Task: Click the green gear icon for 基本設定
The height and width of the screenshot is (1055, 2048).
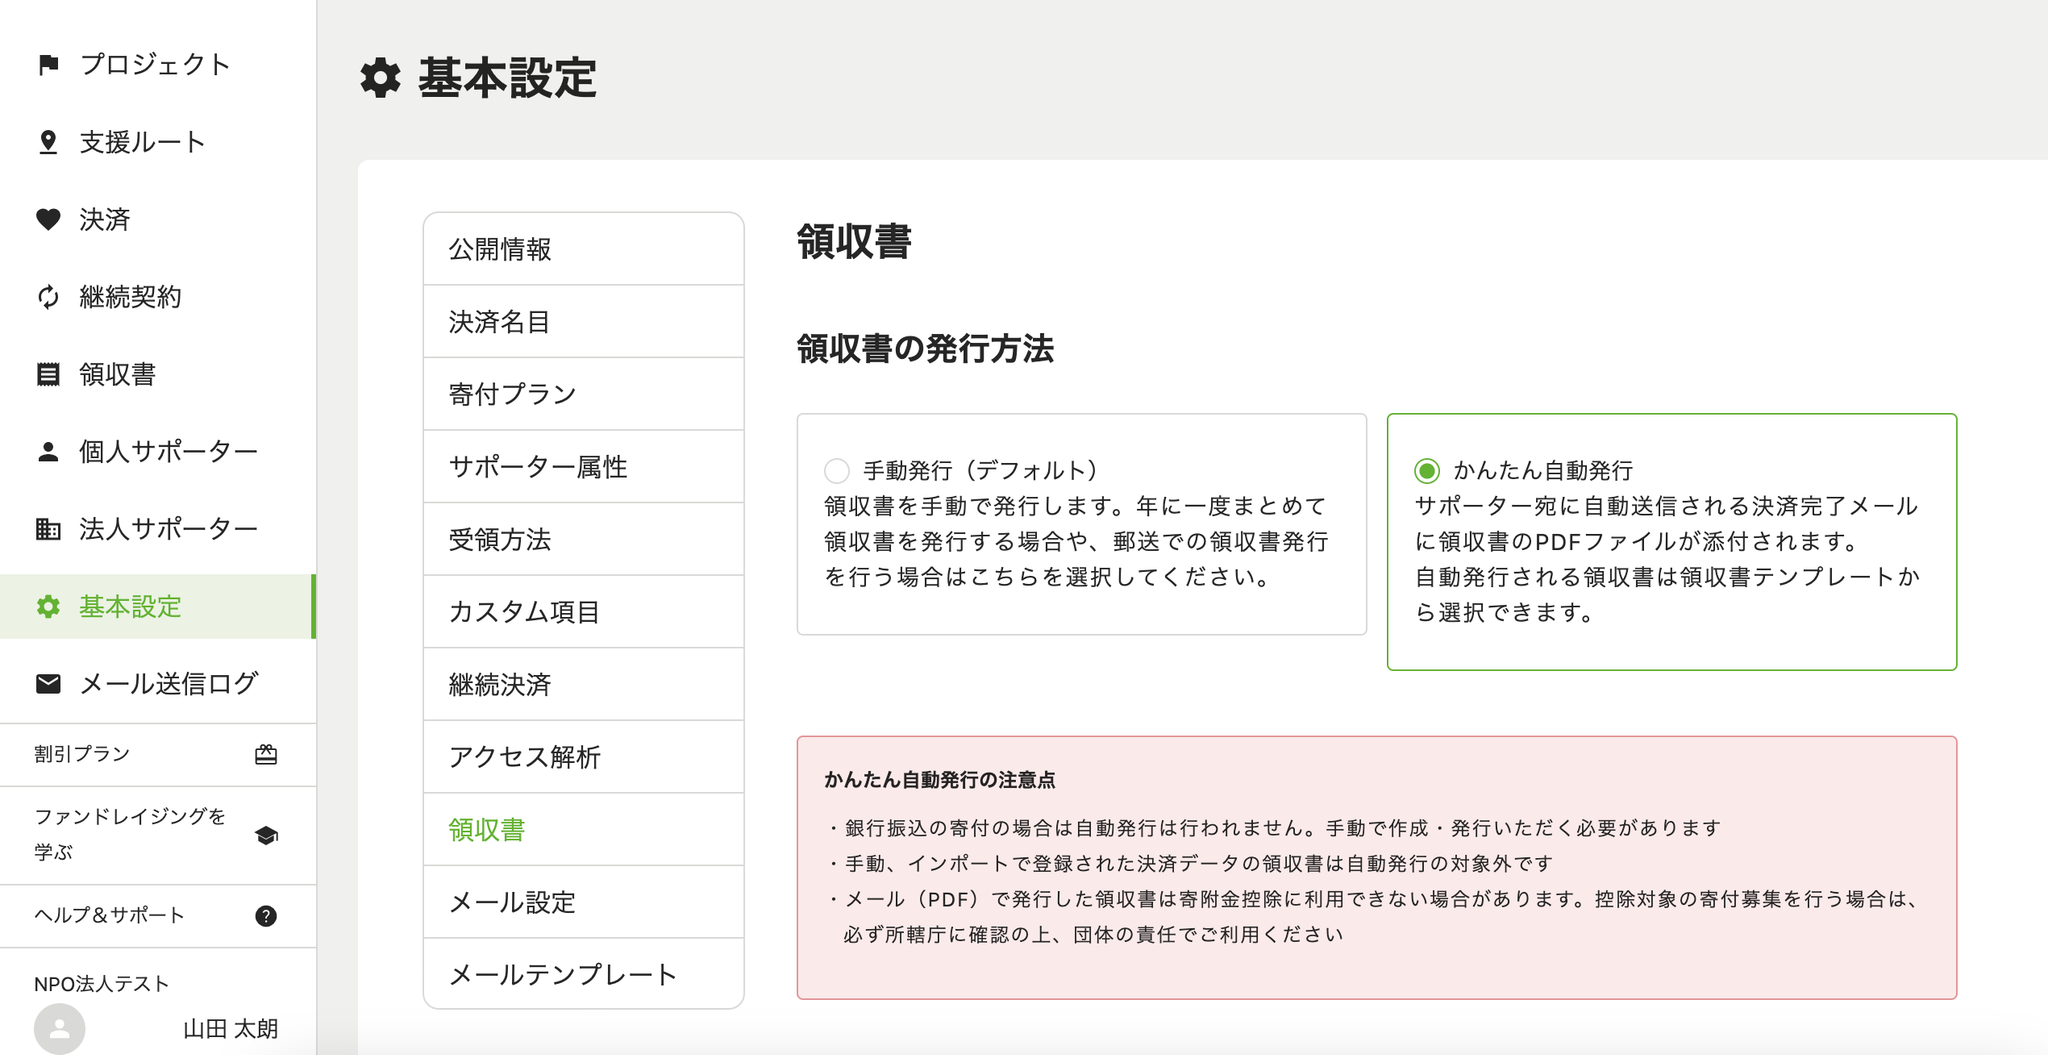Action: pos(48,606)
